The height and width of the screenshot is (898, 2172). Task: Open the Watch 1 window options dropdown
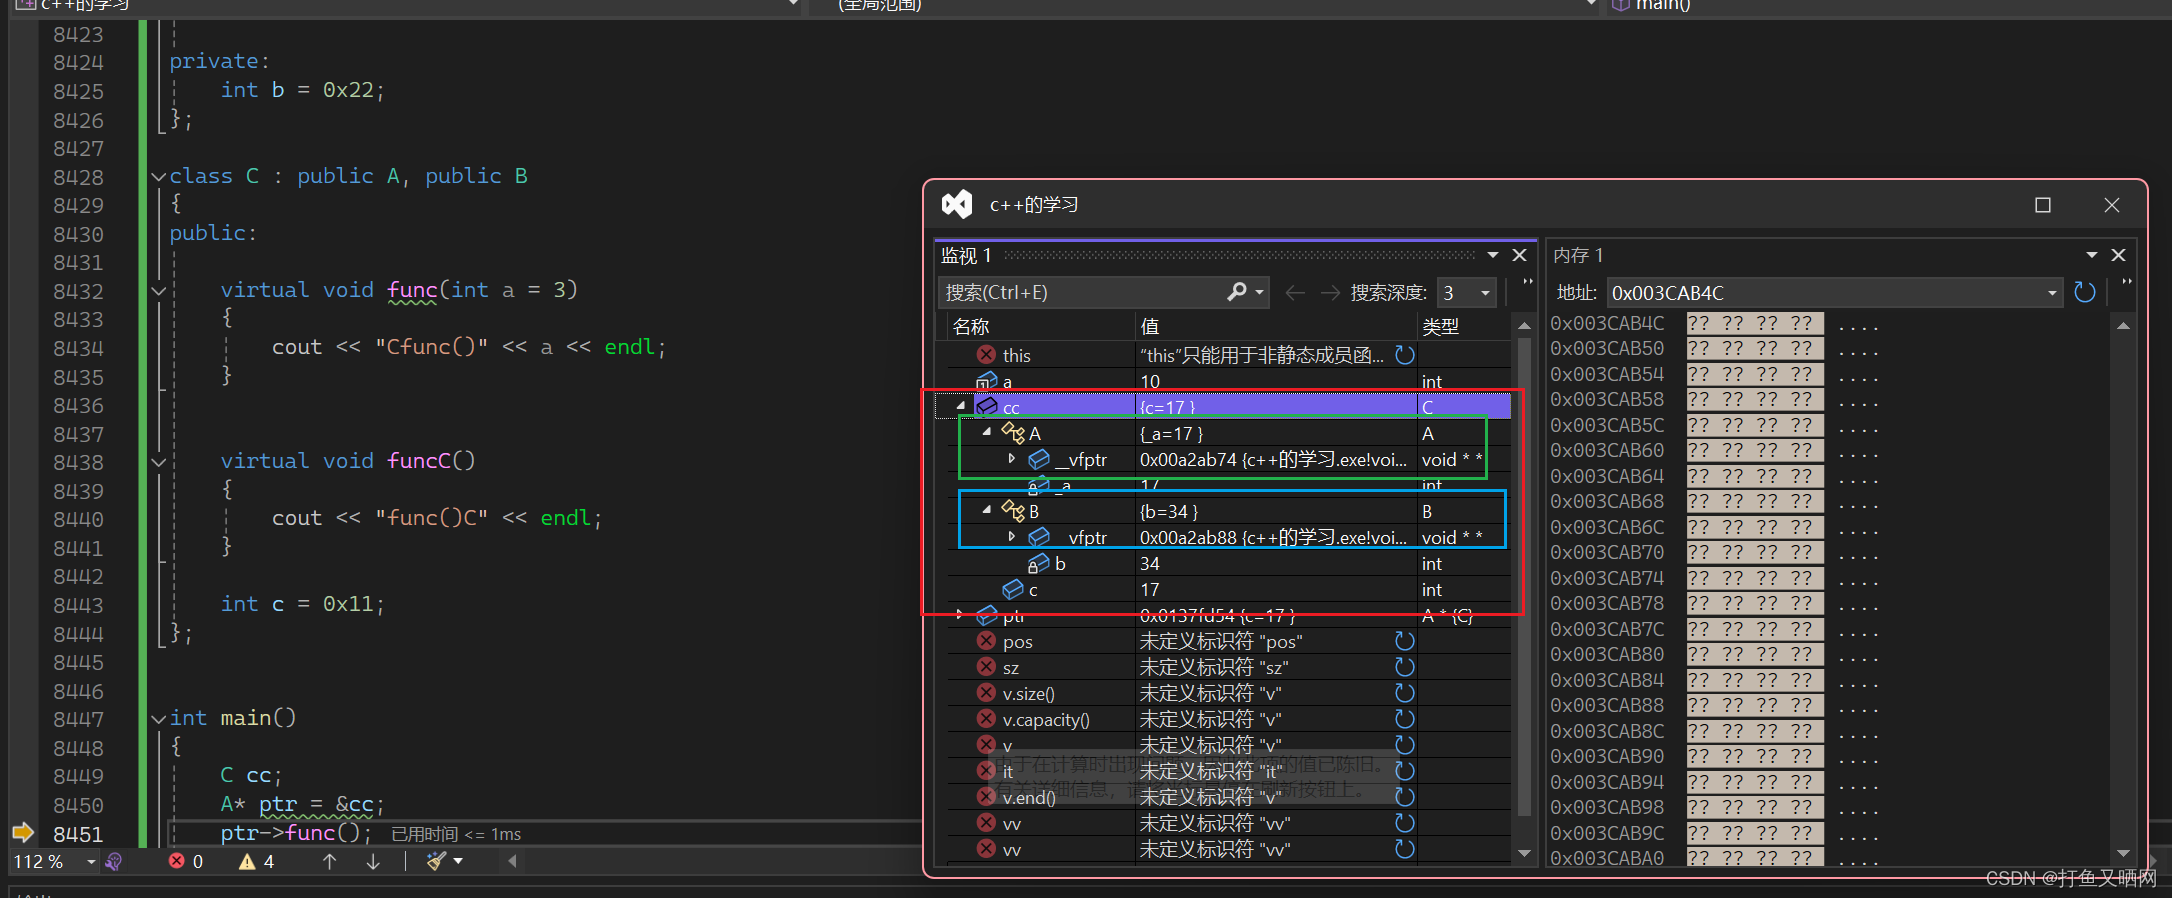click(1493, 255)
